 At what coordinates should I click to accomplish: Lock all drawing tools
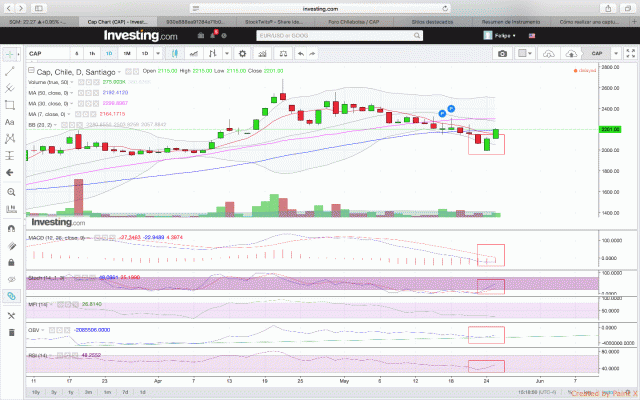click(x=11, y=262)
